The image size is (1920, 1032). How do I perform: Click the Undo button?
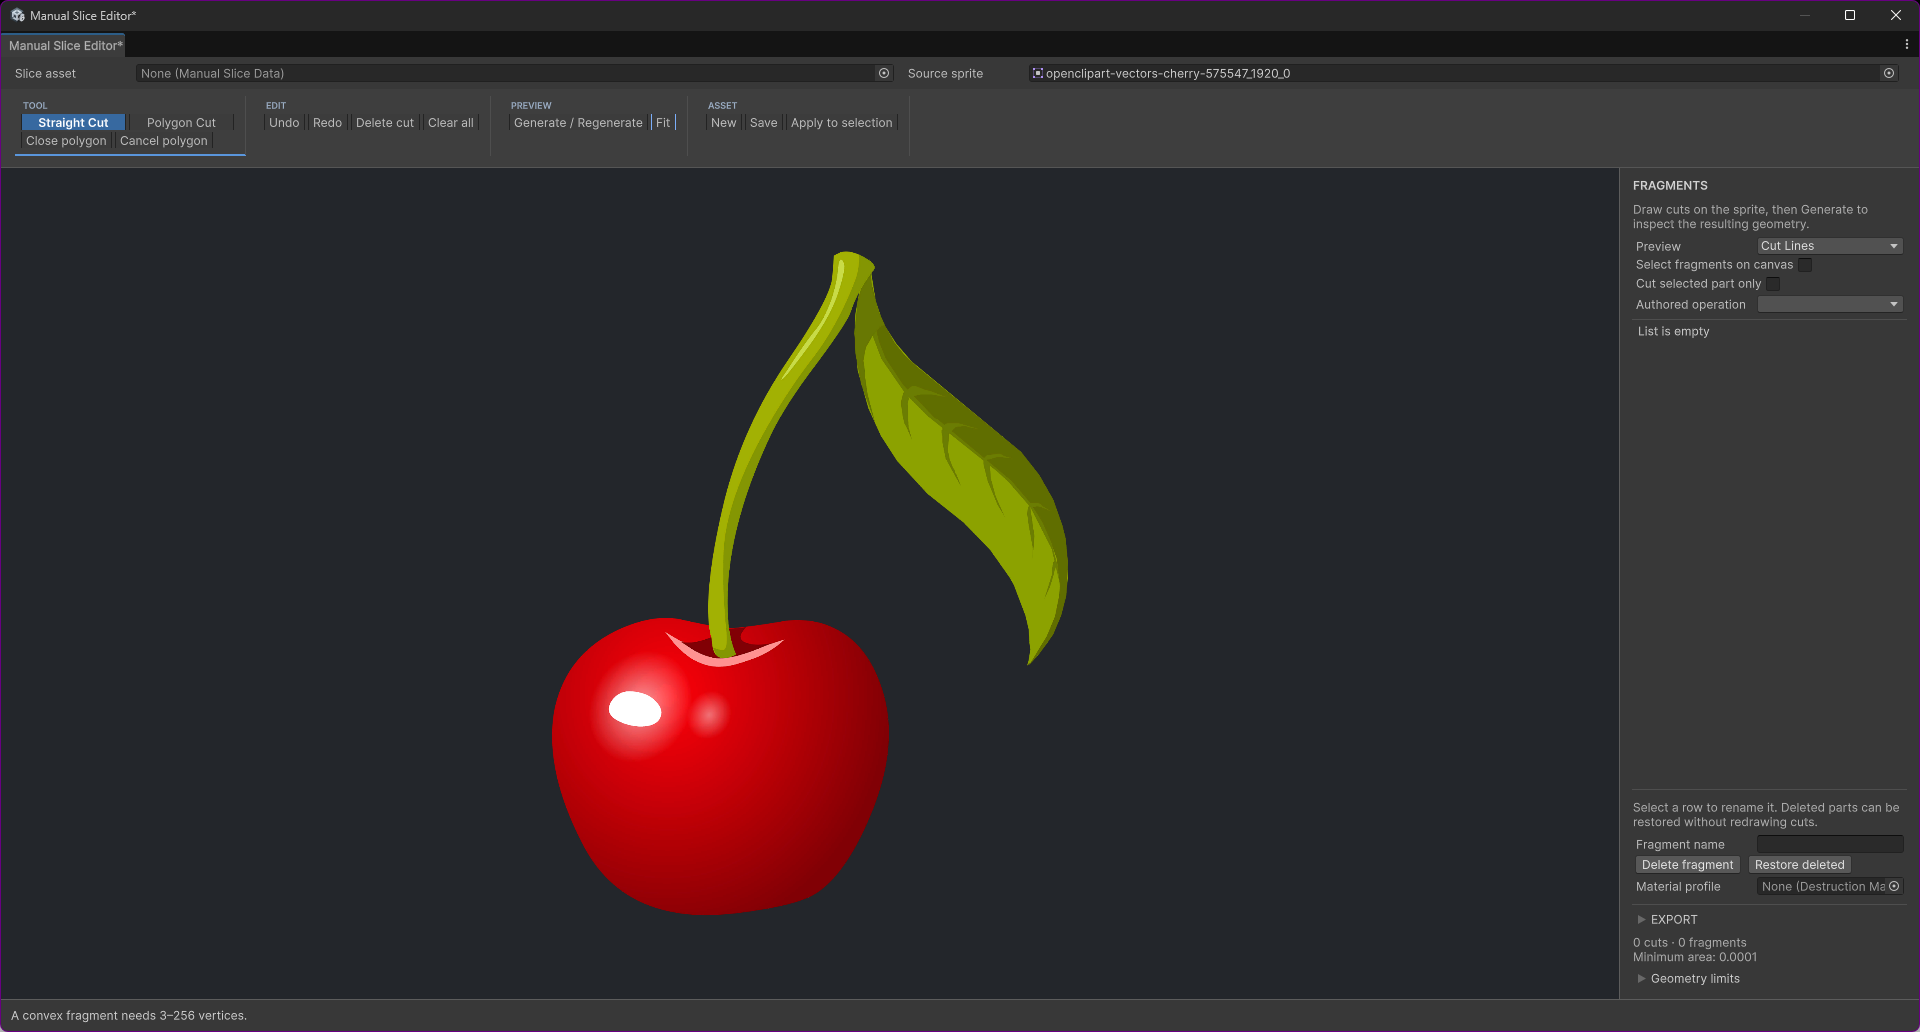click(x=284, y=122)
